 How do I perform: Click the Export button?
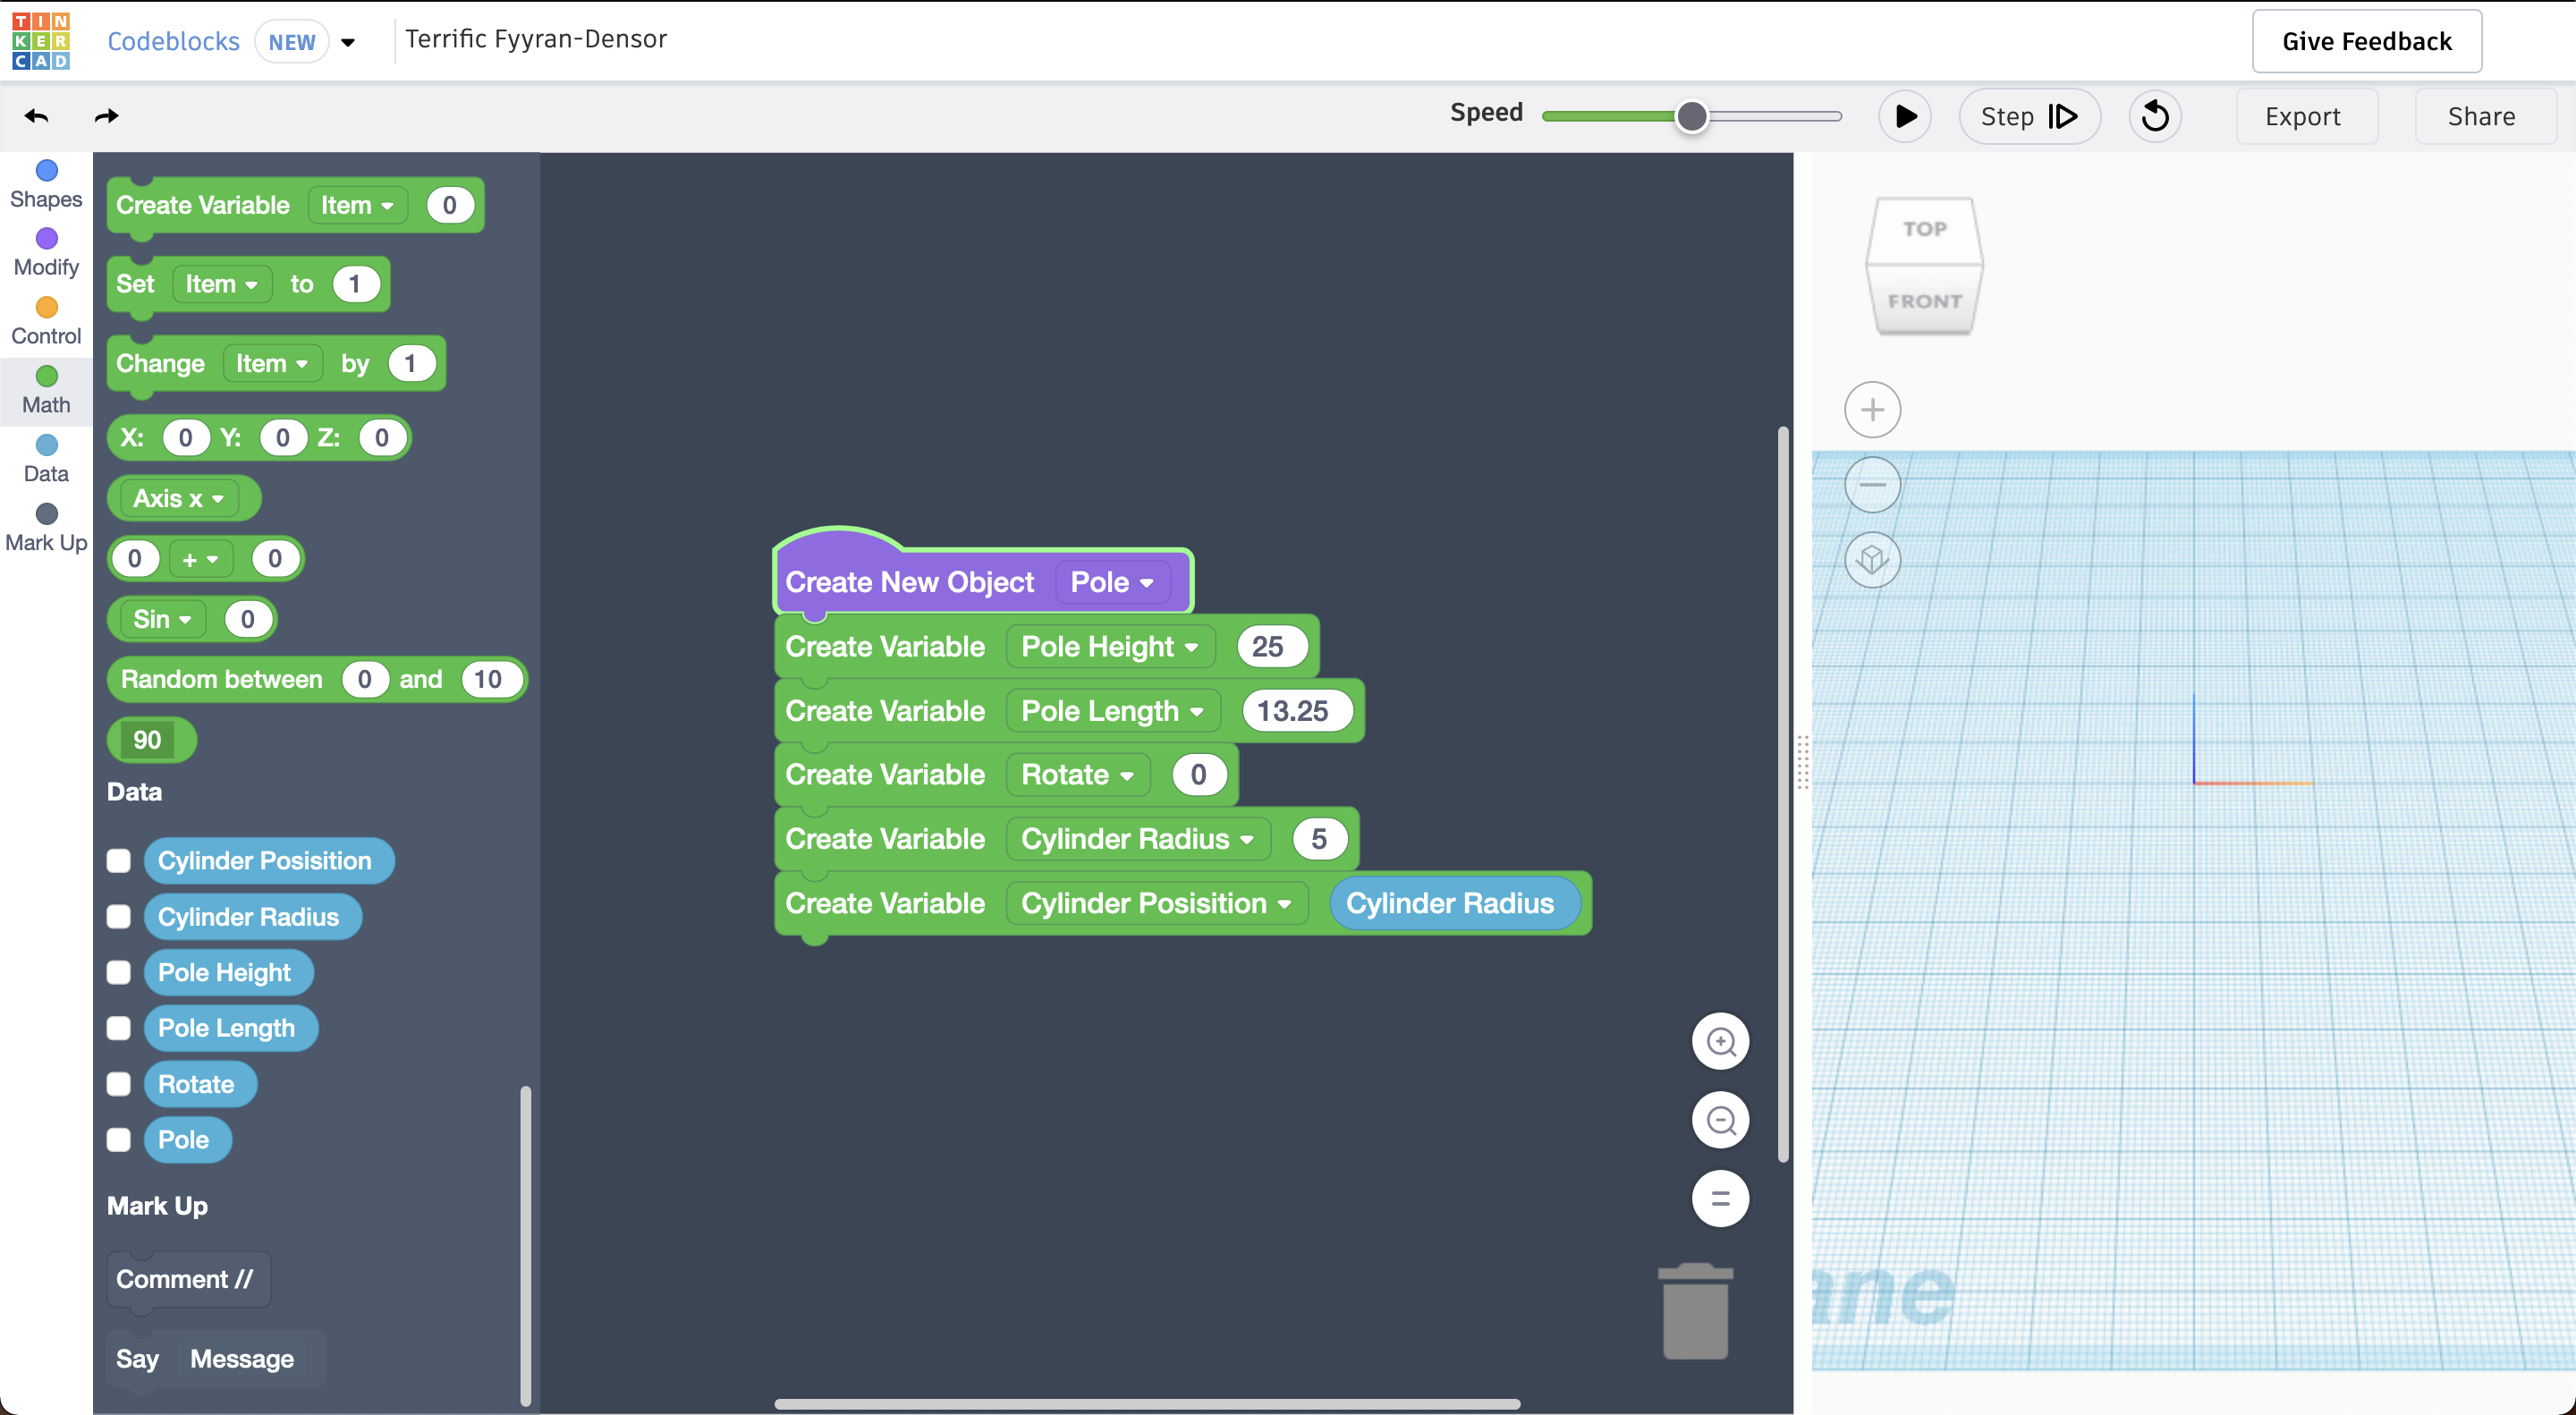2302,117
